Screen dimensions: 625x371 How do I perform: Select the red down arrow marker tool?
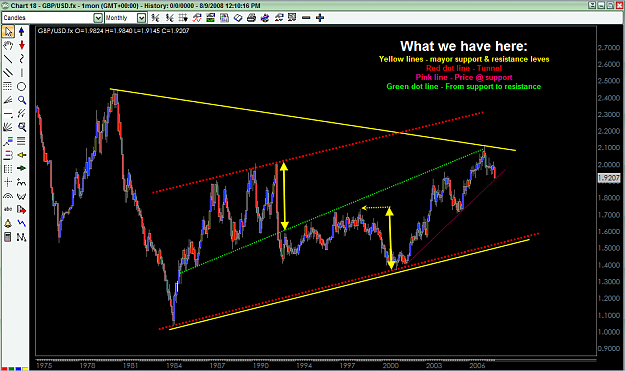point(22,45)
